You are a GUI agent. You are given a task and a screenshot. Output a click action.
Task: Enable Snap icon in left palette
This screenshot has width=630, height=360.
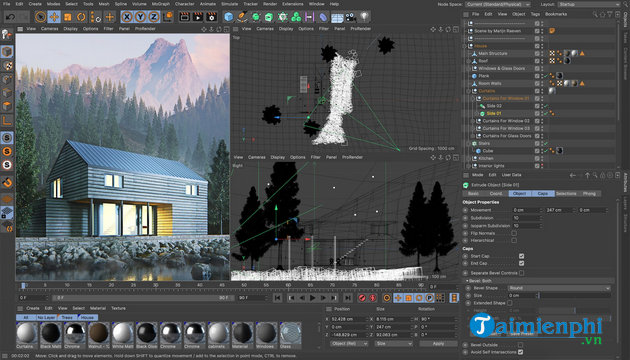(7, 138)
